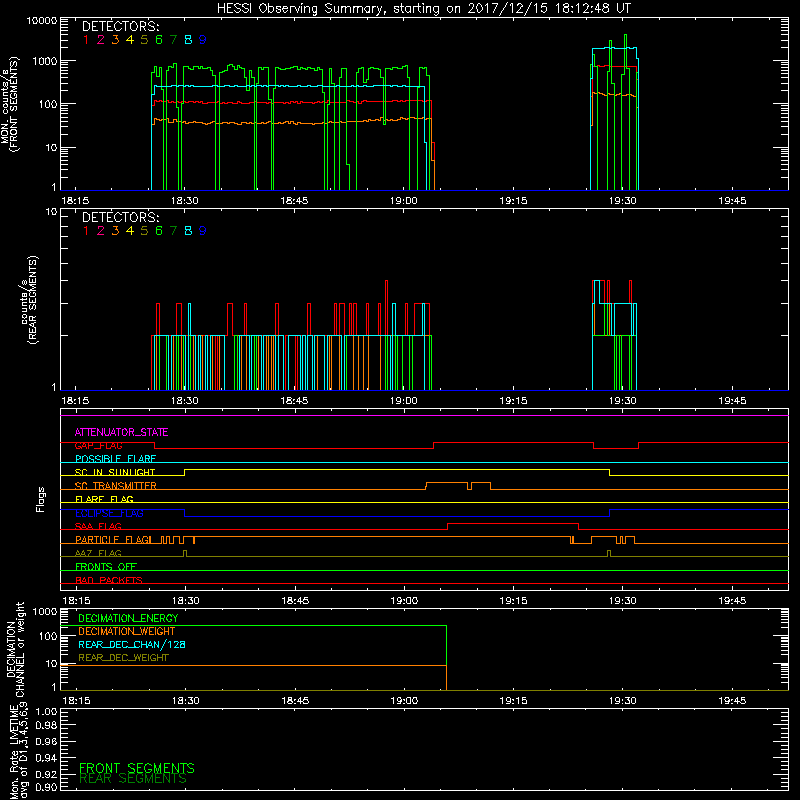Viewport: 800px width, 800px height.
Task: Select the "PARTICLE_FLAG" flag label
Action: [113, 540]
